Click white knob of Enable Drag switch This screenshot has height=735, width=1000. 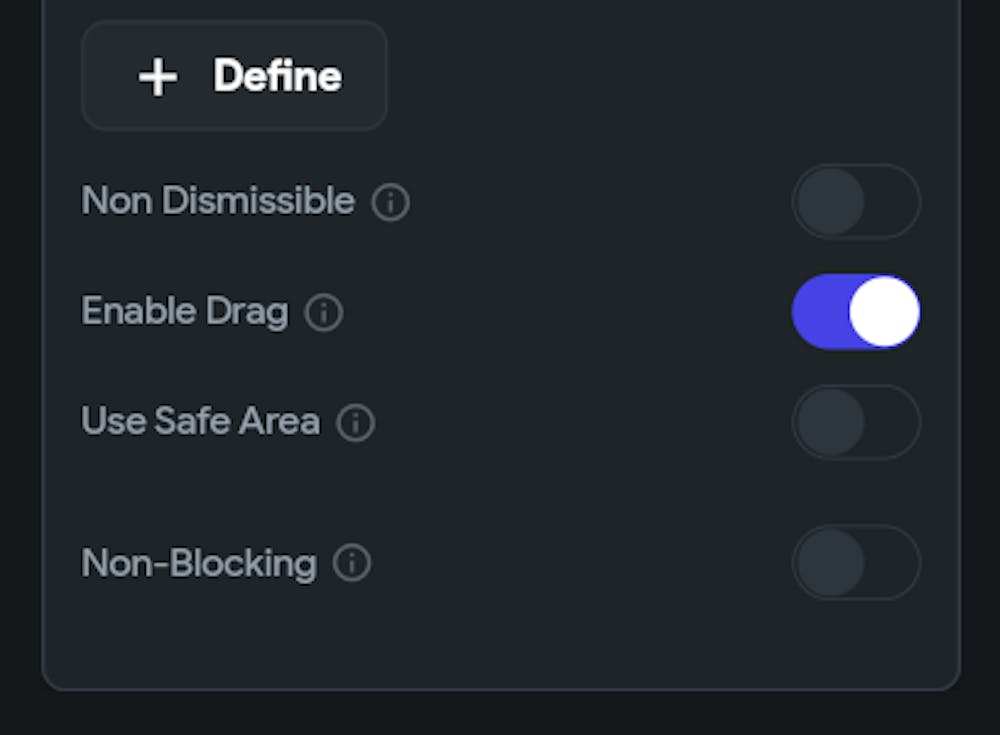click(x=884, y=312)
